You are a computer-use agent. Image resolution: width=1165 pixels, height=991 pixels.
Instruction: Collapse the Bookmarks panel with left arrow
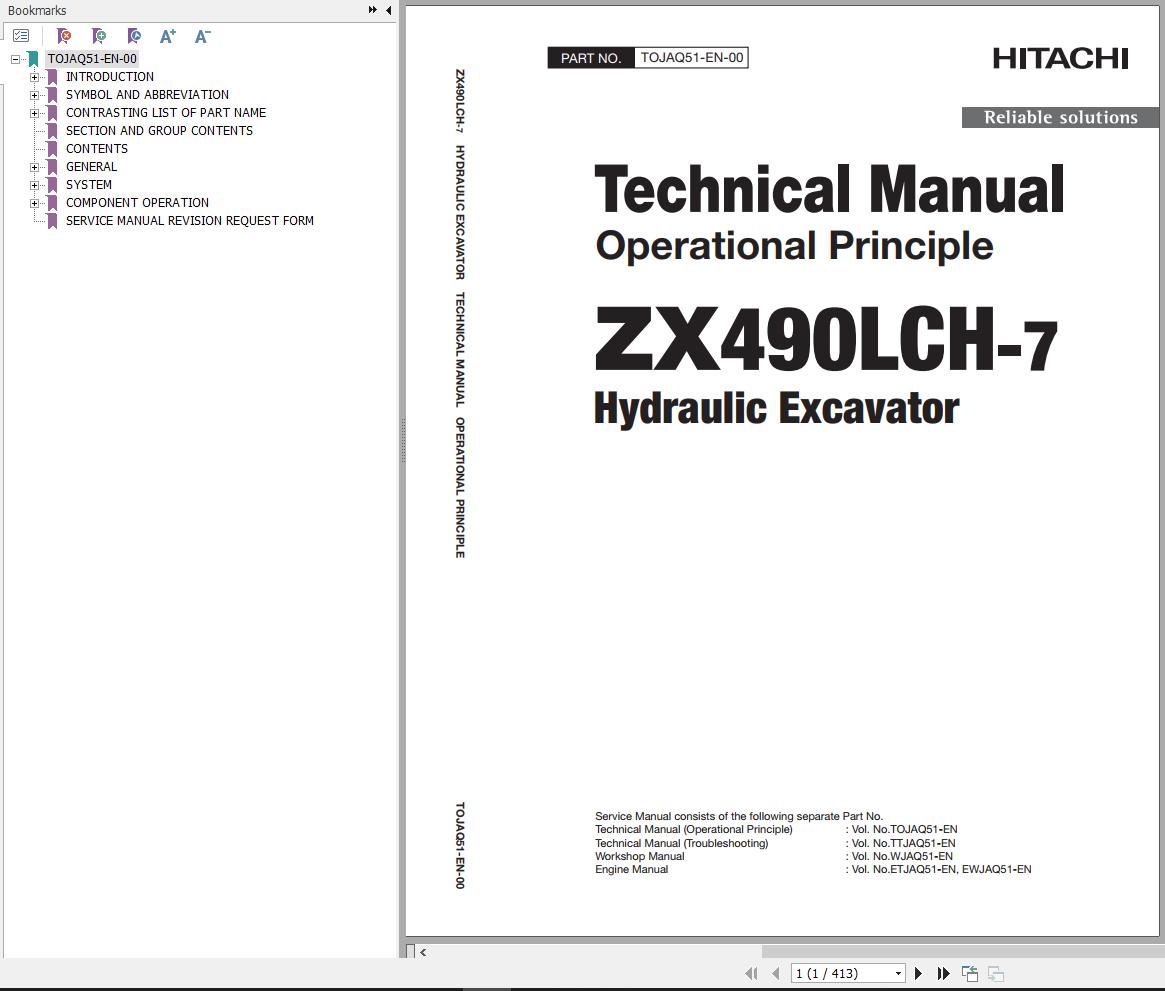click(x=389, y=10)
